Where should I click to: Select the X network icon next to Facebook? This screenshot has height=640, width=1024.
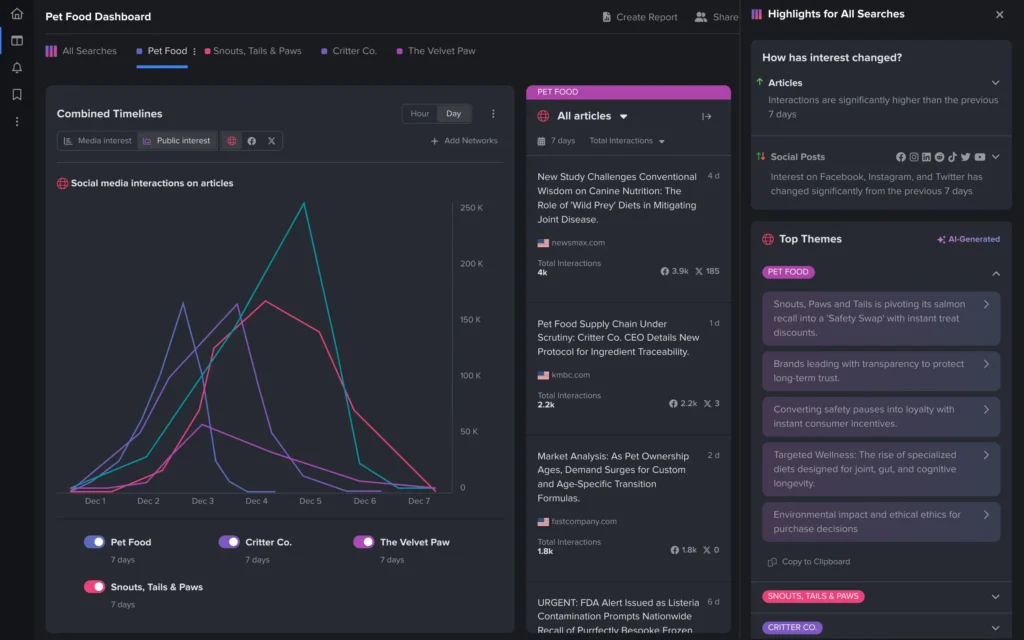tap(270, 140)
